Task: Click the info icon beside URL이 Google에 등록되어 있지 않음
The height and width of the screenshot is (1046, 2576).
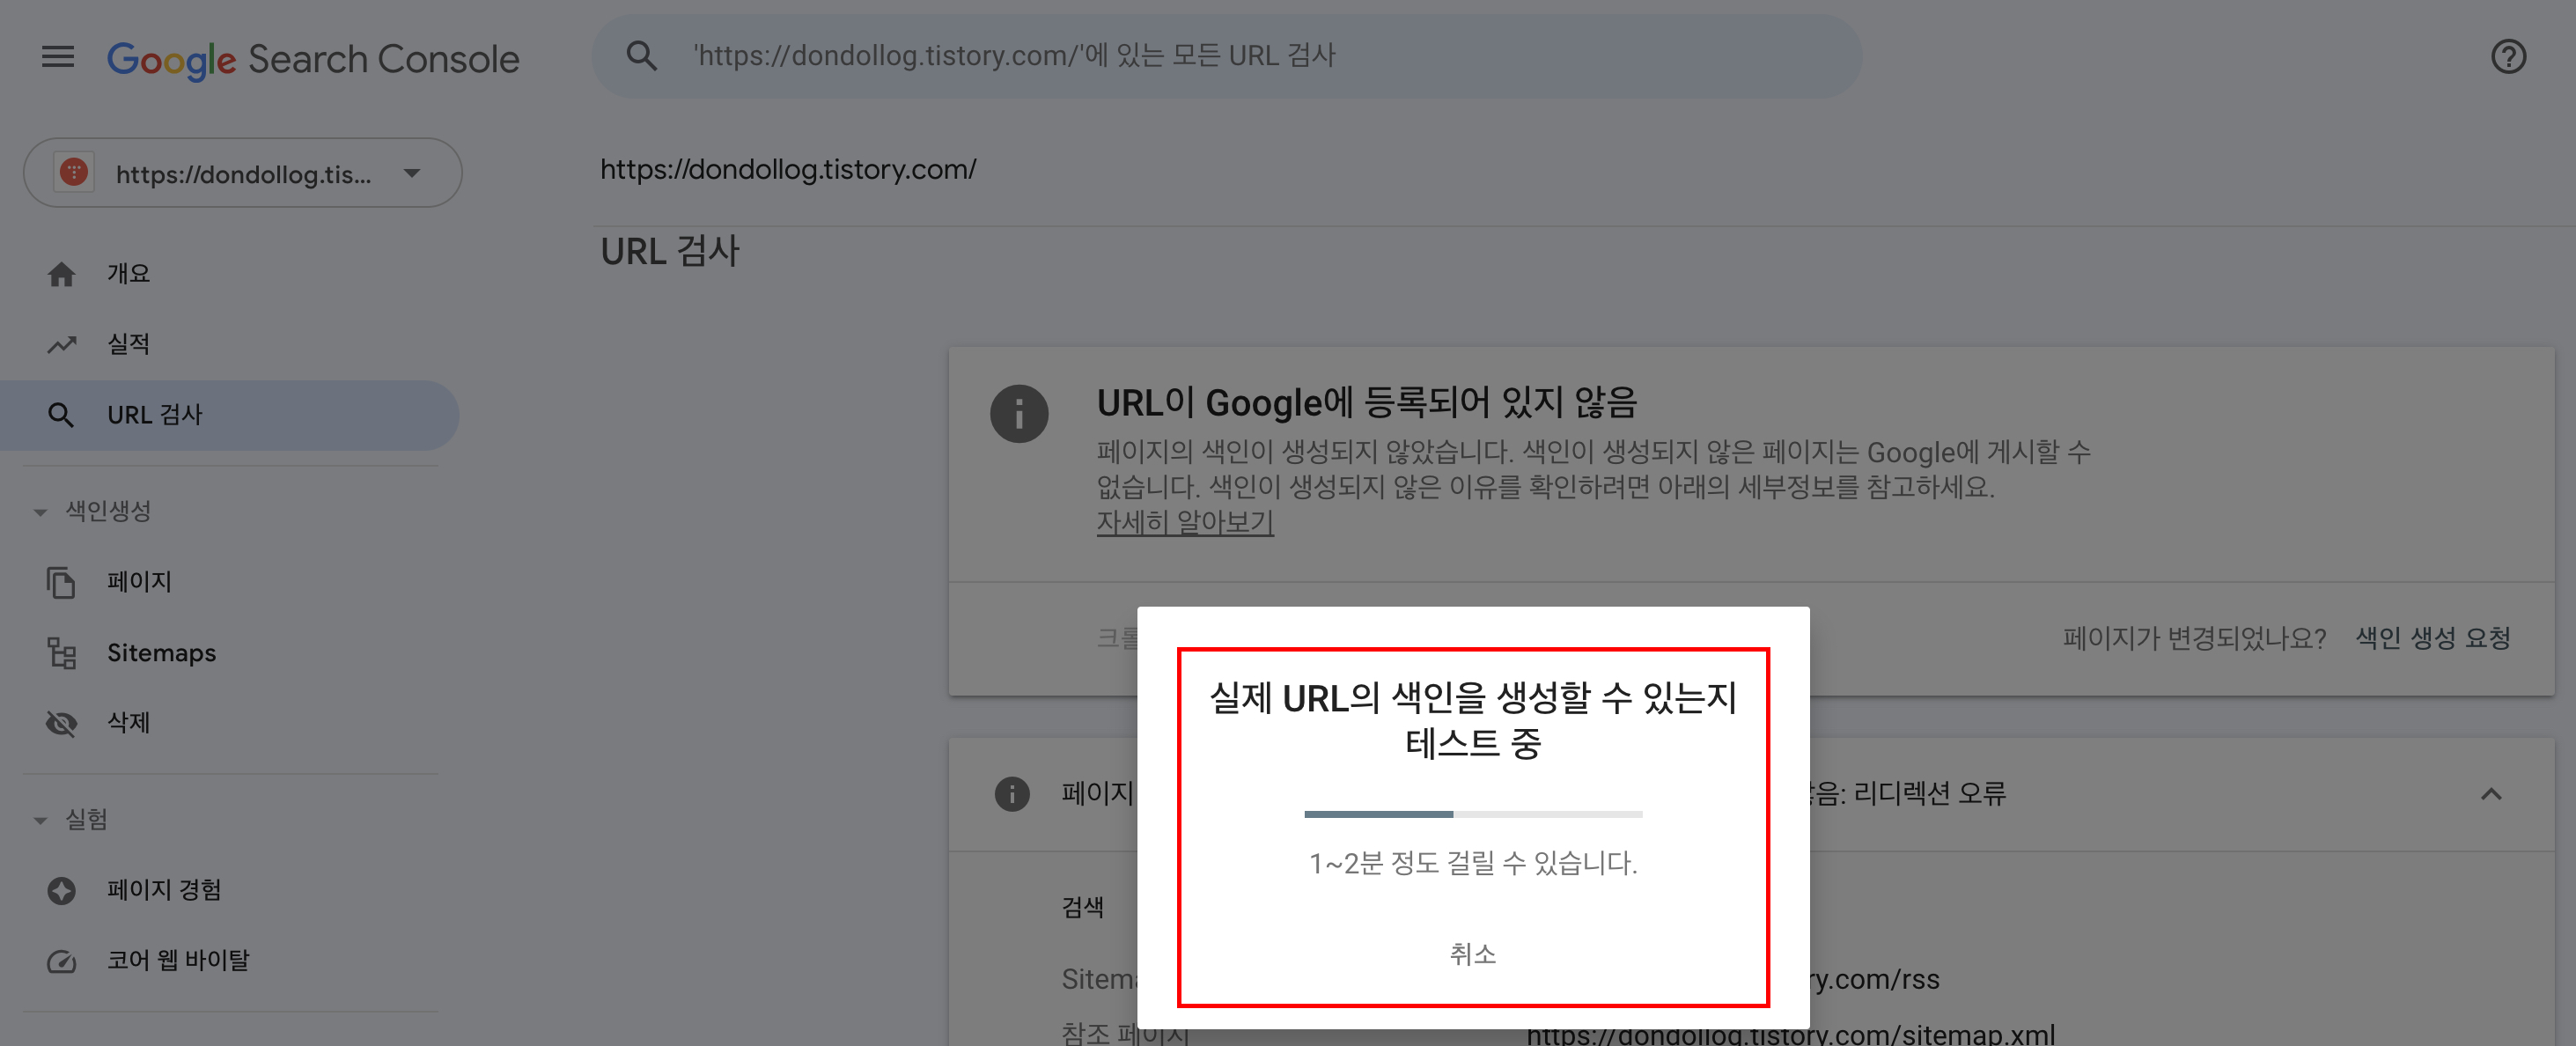Action: tap(1019, 414)
